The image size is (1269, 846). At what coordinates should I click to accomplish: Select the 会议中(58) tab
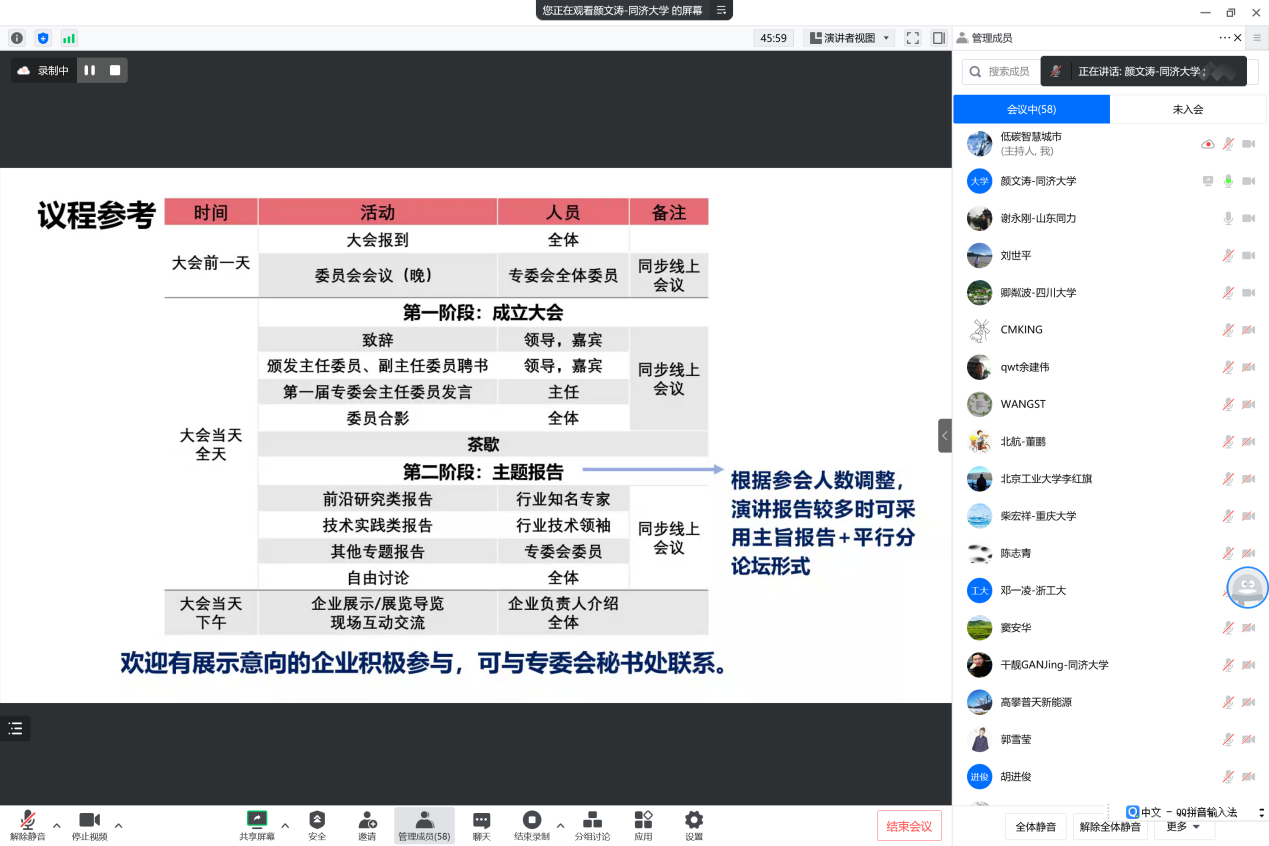[x=1033, y=109]
